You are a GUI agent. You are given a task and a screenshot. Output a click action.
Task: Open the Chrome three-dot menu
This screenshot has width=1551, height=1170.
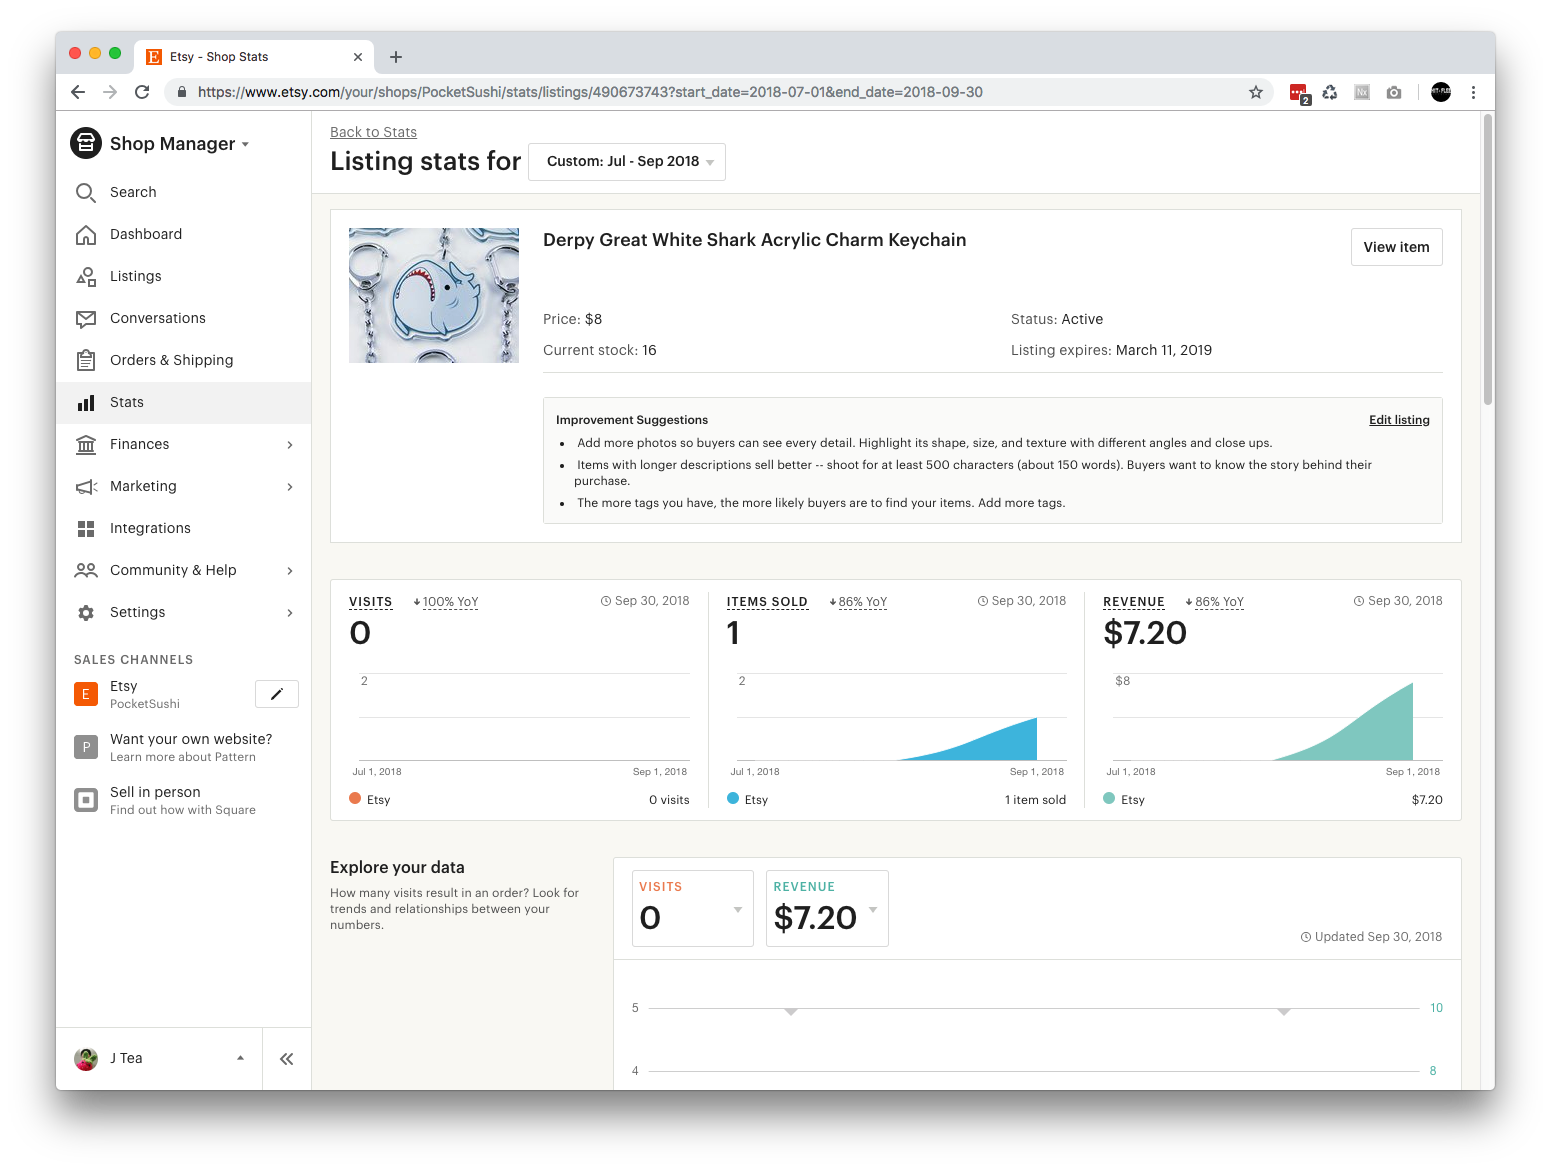[1473, 92]
